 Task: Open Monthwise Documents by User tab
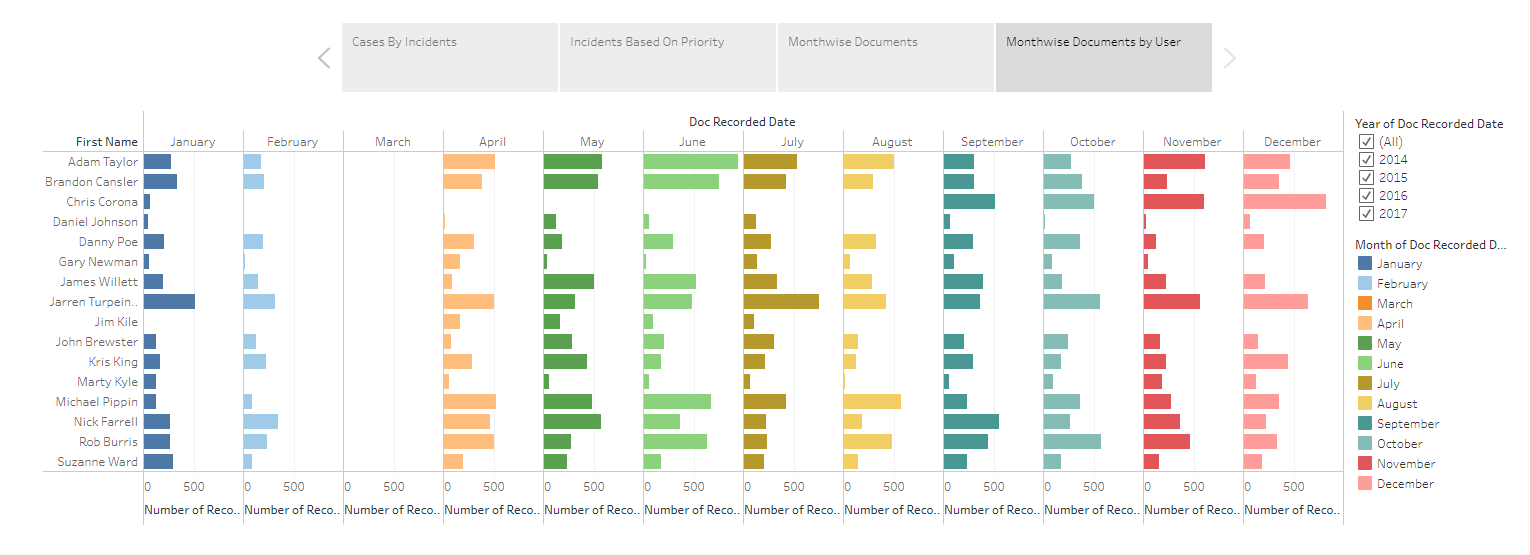(x=1104, y=58)
